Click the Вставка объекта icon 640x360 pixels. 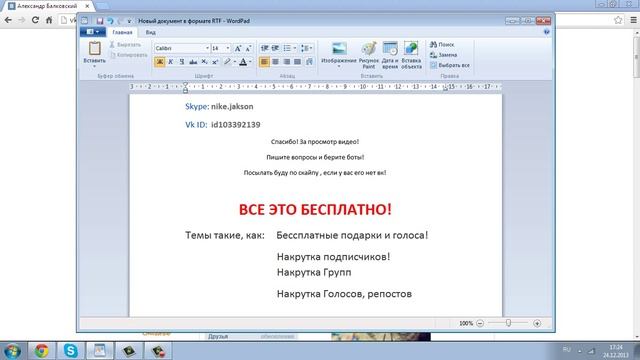(x=411, y=49)
